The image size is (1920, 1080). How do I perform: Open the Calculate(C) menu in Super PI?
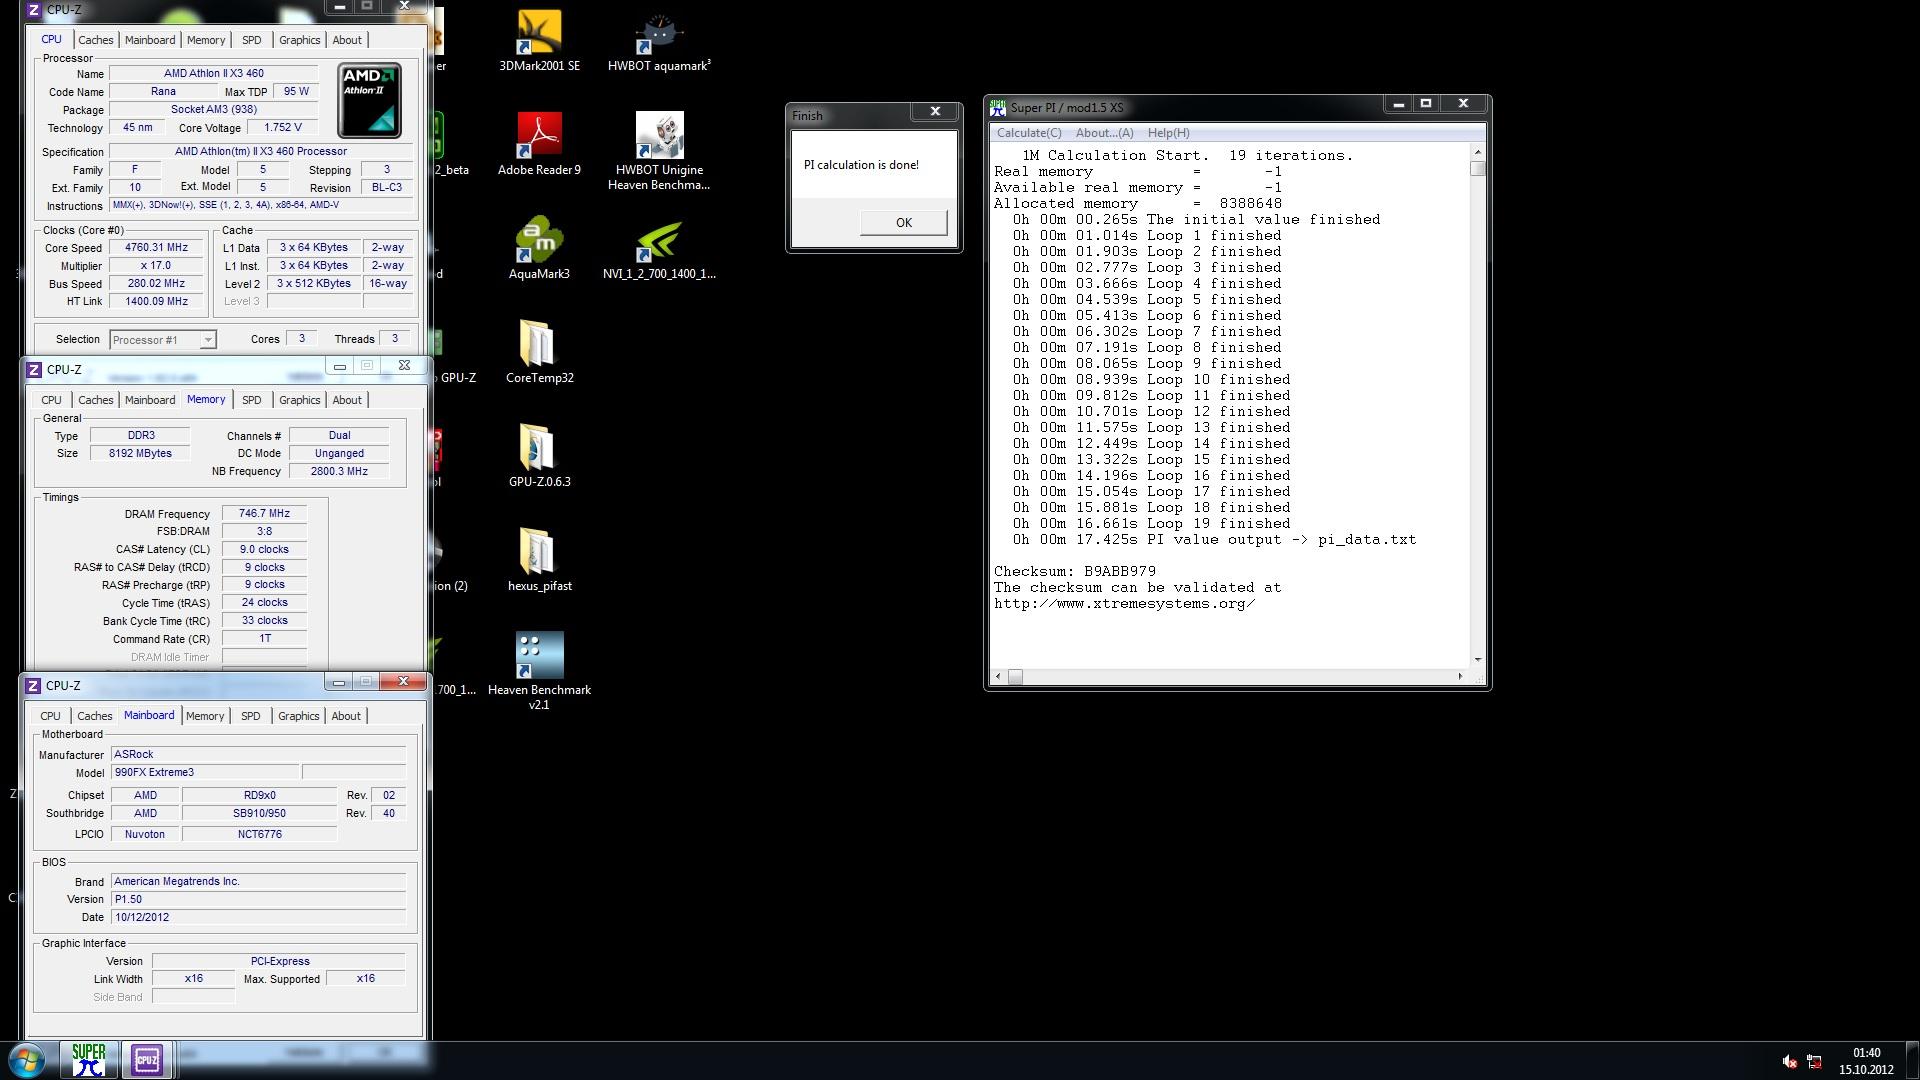[x=1029, y=133]
